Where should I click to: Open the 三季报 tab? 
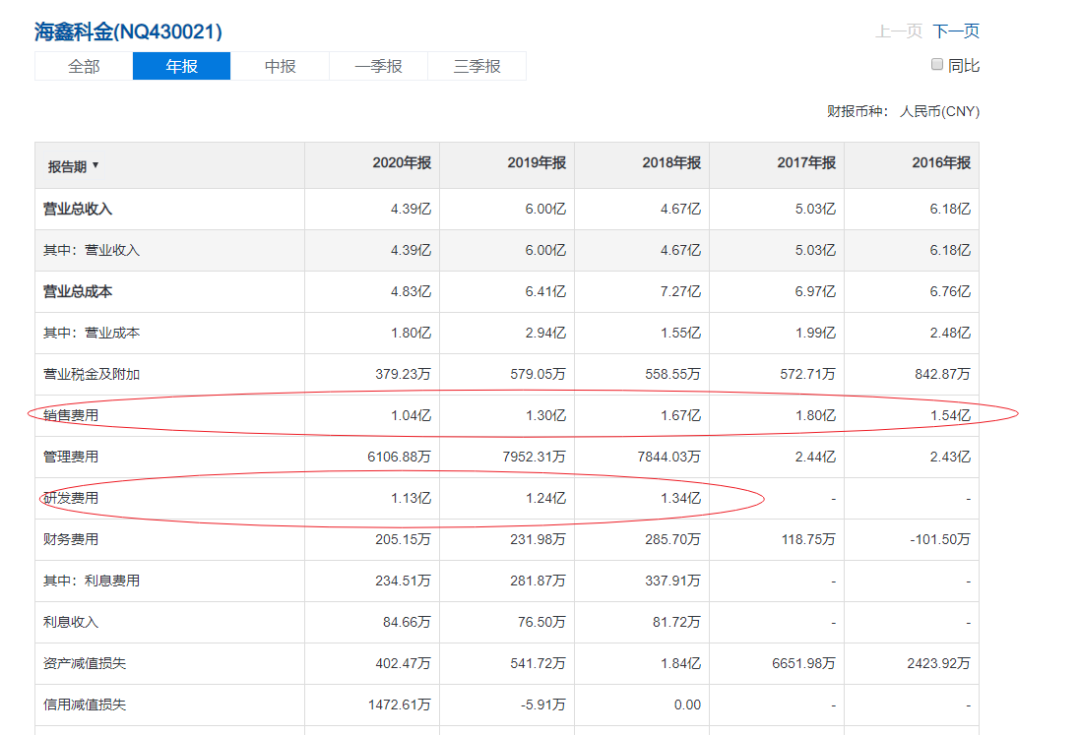[477, 66]
